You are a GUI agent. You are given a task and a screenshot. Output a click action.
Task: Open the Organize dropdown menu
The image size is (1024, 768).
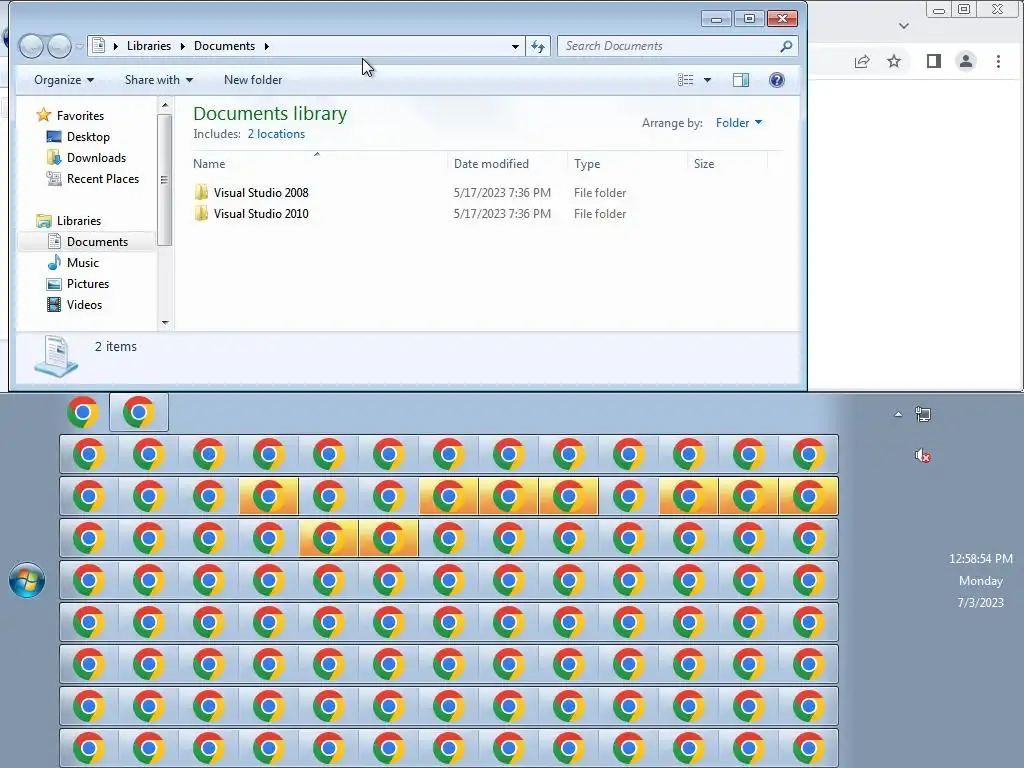click(64, 80)
